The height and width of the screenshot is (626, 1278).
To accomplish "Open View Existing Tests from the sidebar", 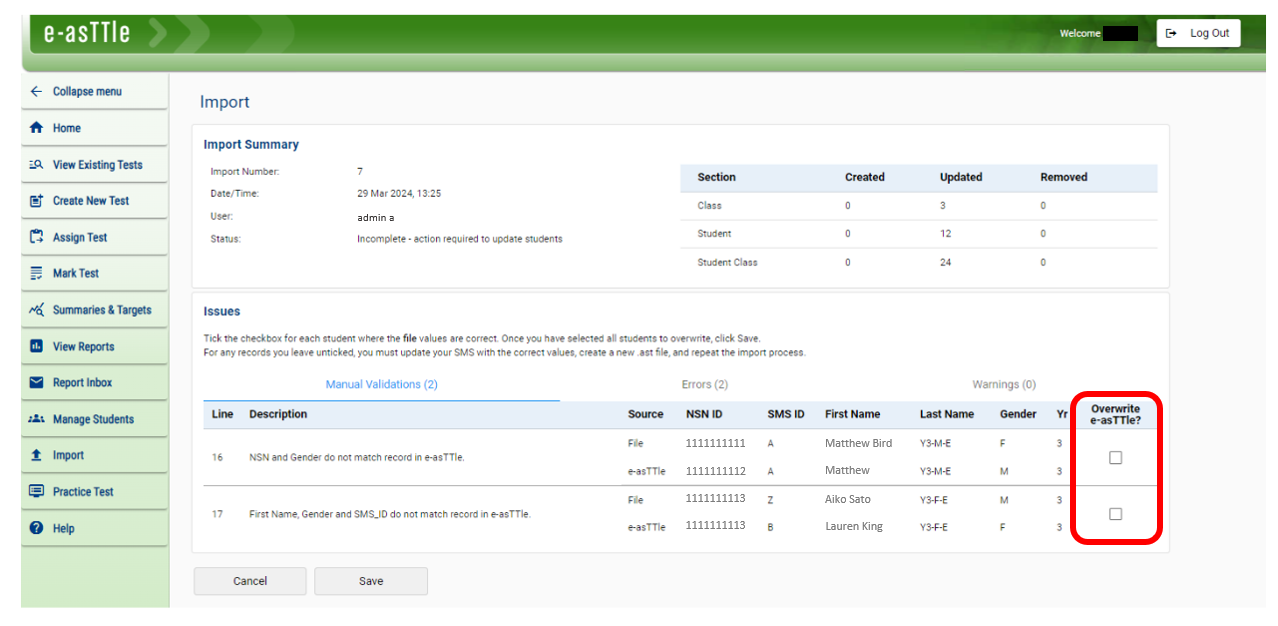I will tap(37, 164).
